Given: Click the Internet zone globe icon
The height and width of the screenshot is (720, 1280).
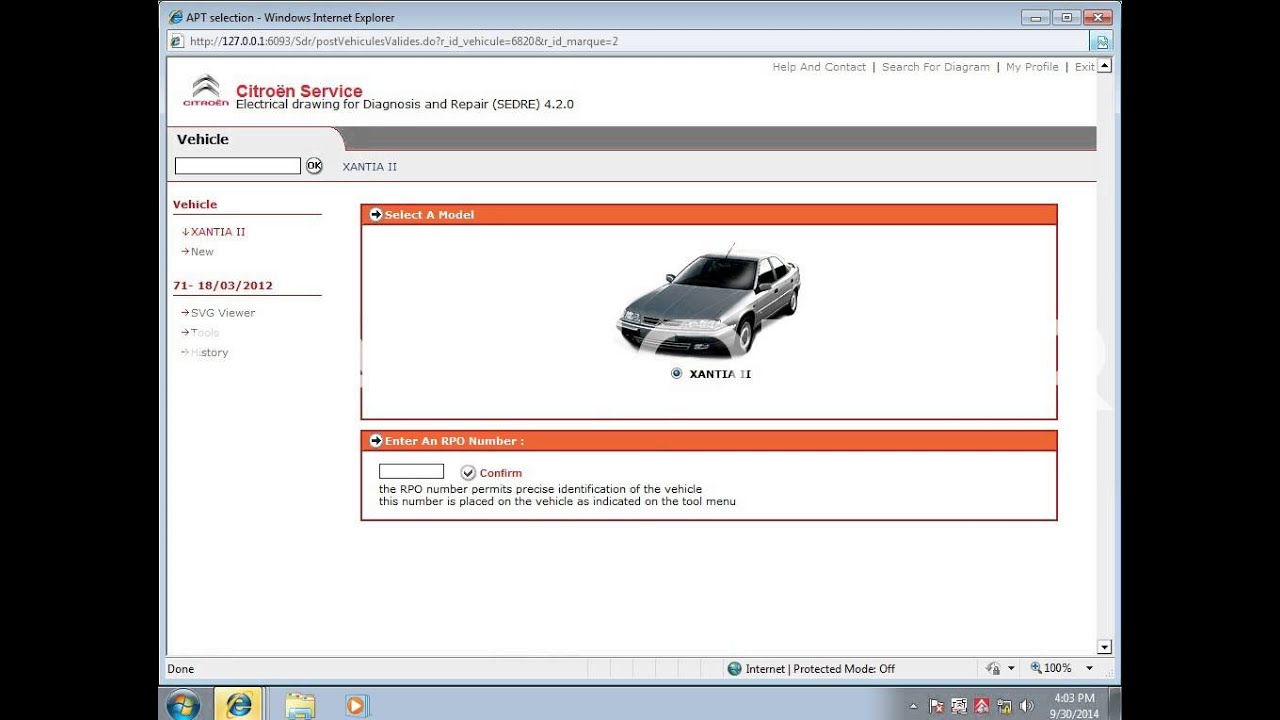Looking at the screenshot, I should point(735,668).
